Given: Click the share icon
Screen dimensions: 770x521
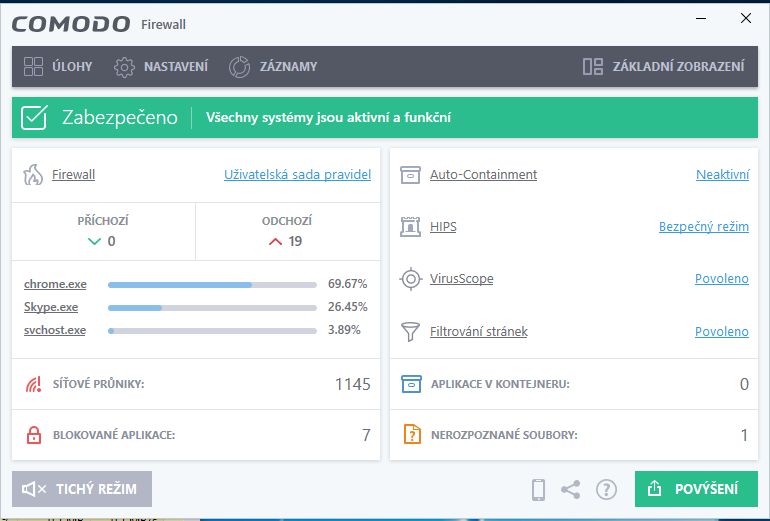Looking at the screenshot, I should point(571,489).
